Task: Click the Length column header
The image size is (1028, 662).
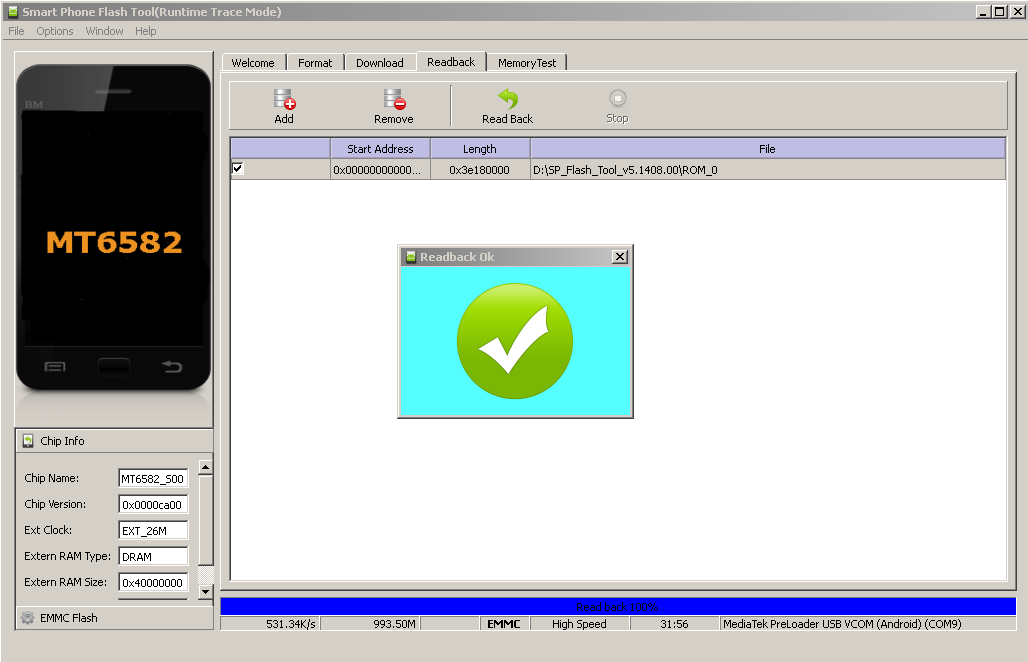Action: click(x=480, y=149)
